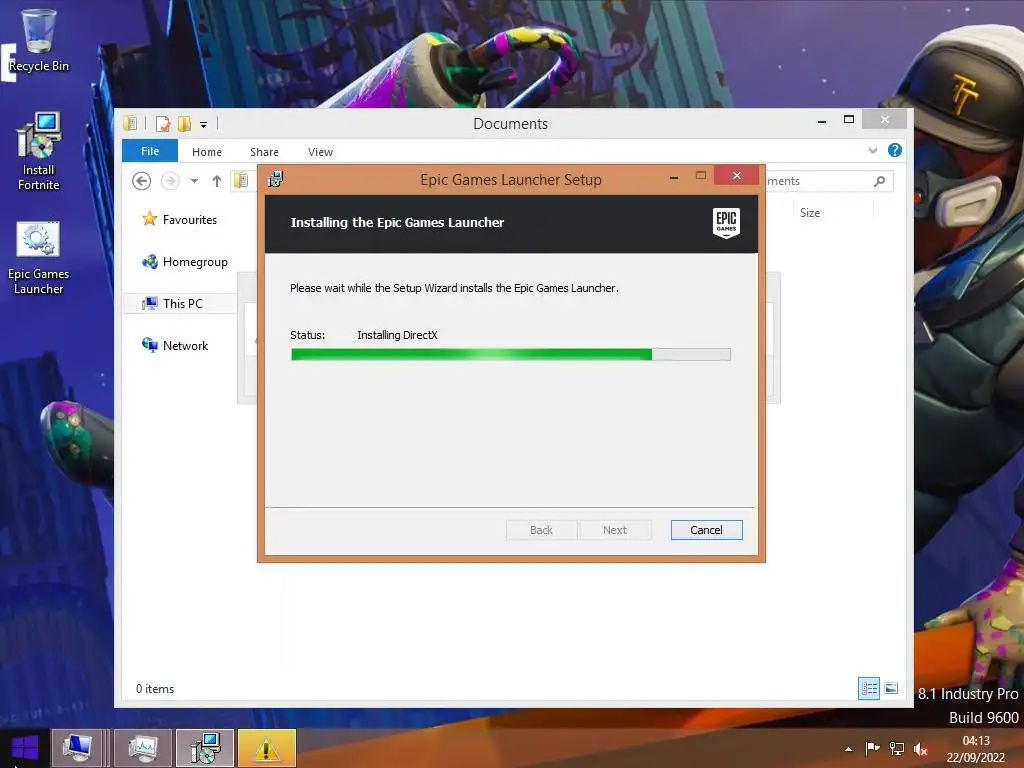Image resolution: width=1024 pixels, height=768 pixels.
Task: Open recent locations dropdown arrow in Explorer
Action: click(195, 181)
